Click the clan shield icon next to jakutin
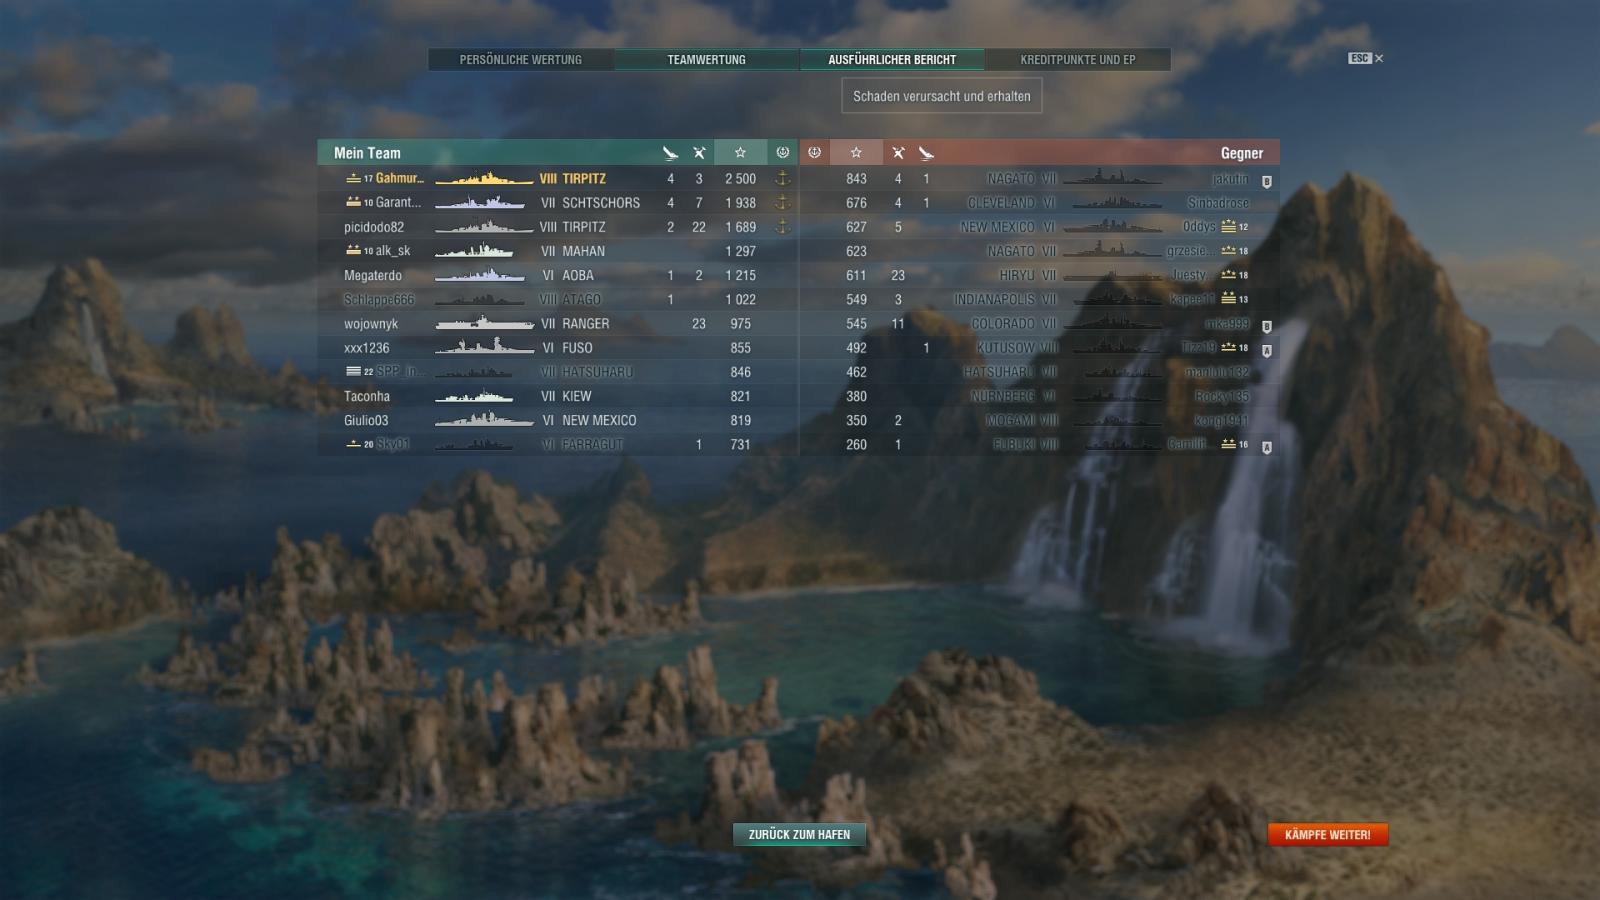The width and height of the screenshot is (1600, 900). click(x=1266, y=182)
